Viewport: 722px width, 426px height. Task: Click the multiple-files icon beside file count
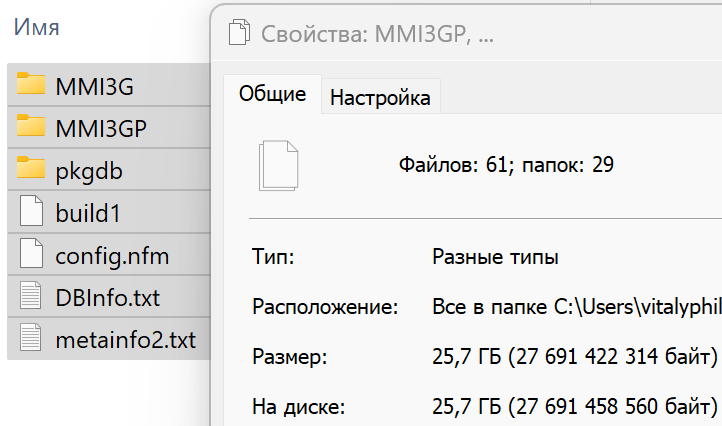(x=279, y=166)
